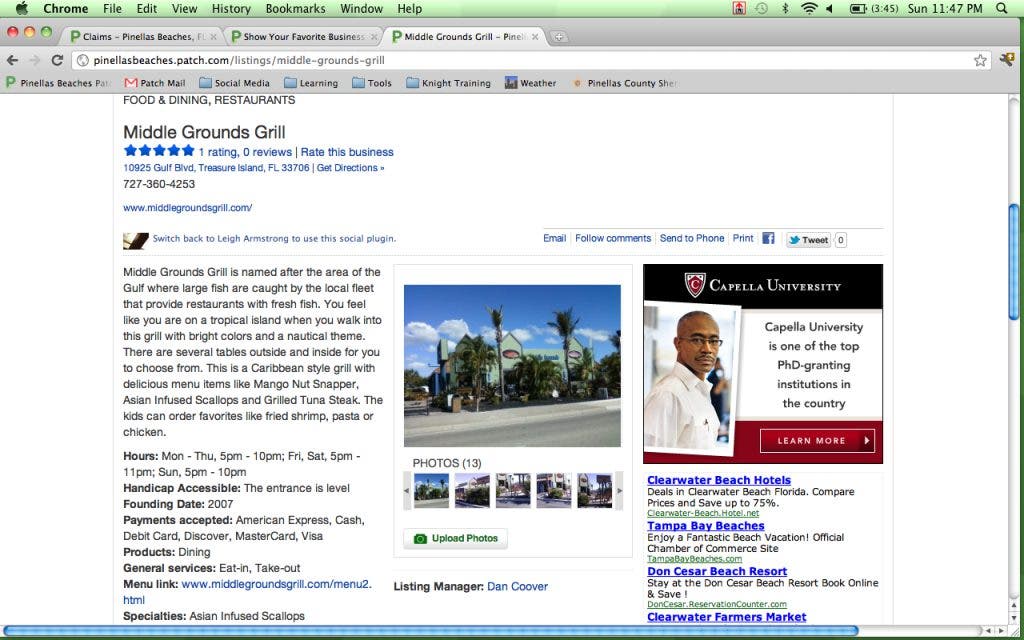The width and height of the screenshot is (1024, 640).
Task: Open a new tab with the plus button
Action: coord(559,37)
